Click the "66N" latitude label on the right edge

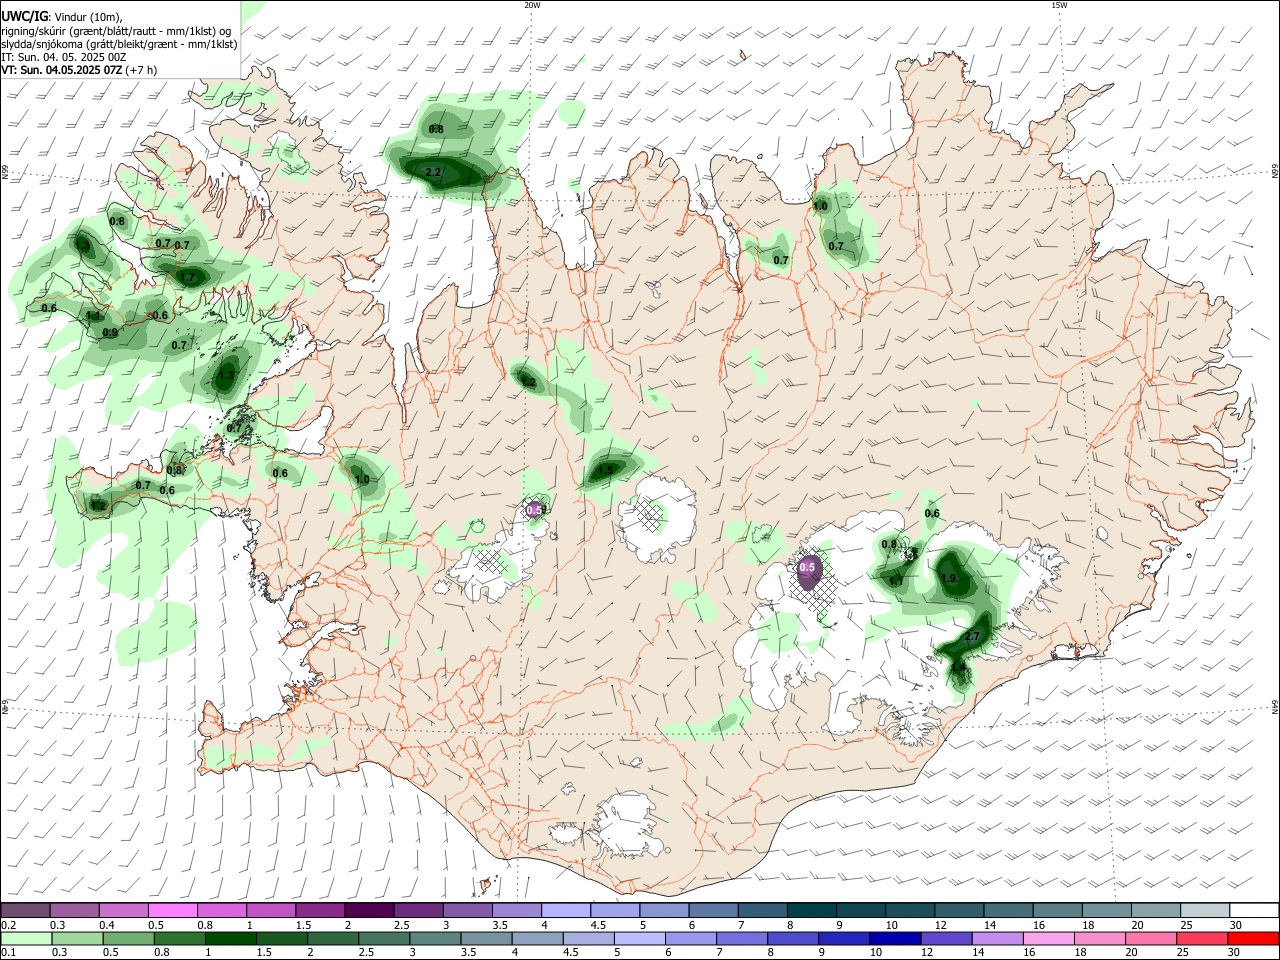pos(1275,172)
